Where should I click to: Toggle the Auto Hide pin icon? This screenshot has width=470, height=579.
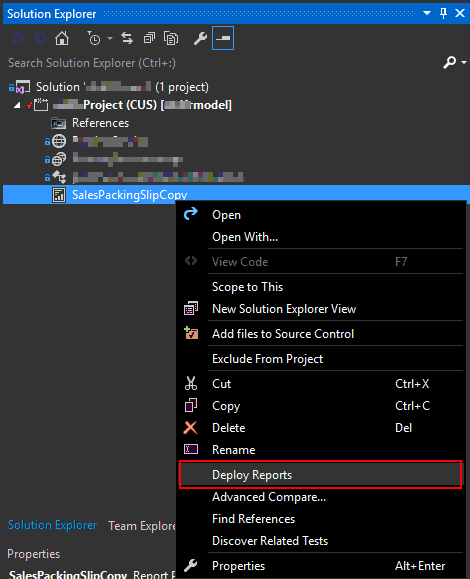[x=443, y=13]
